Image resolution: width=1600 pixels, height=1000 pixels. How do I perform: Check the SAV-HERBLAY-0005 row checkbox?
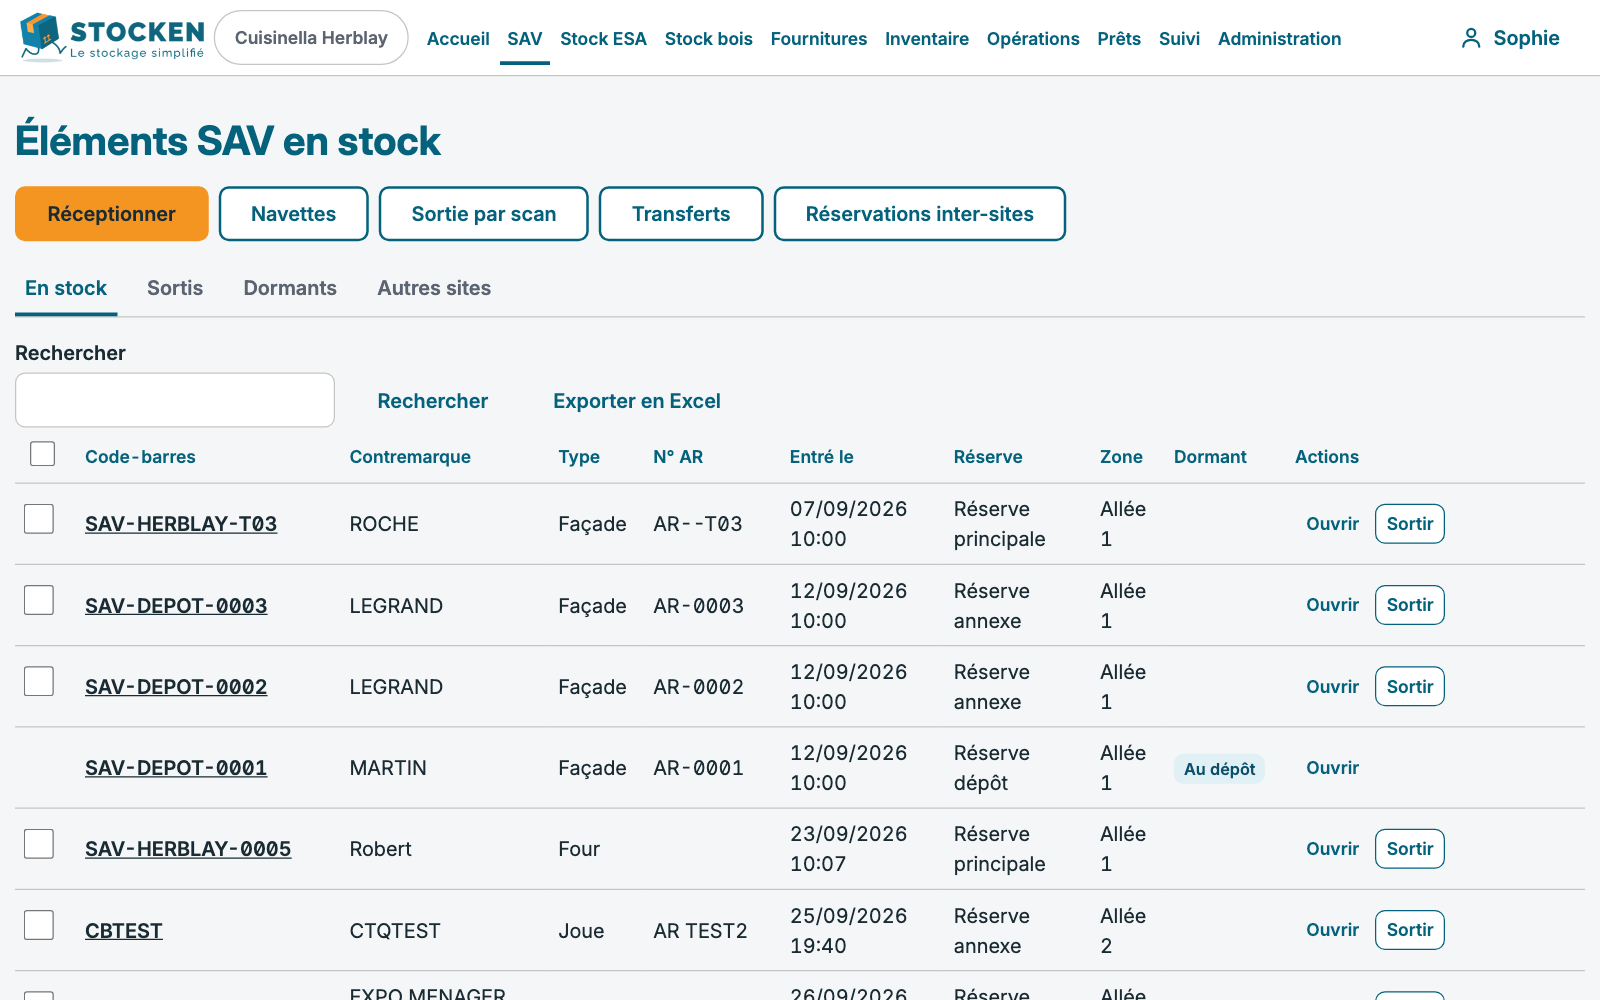(x=39, y=844)
